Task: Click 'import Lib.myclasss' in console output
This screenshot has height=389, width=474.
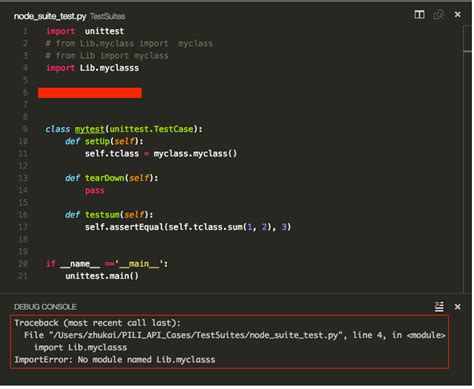Action: 80,347
